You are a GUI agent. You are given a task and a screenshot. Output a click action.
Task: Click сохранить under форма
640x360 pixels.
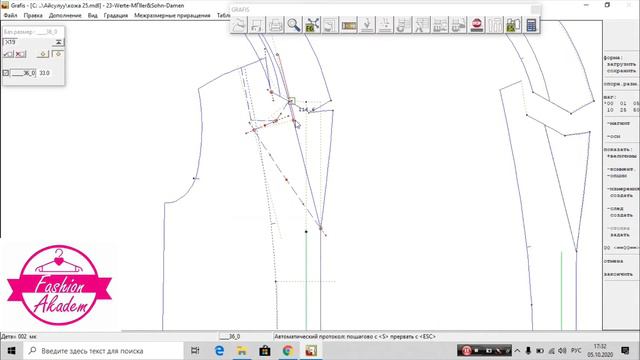(x=621, y=71)
